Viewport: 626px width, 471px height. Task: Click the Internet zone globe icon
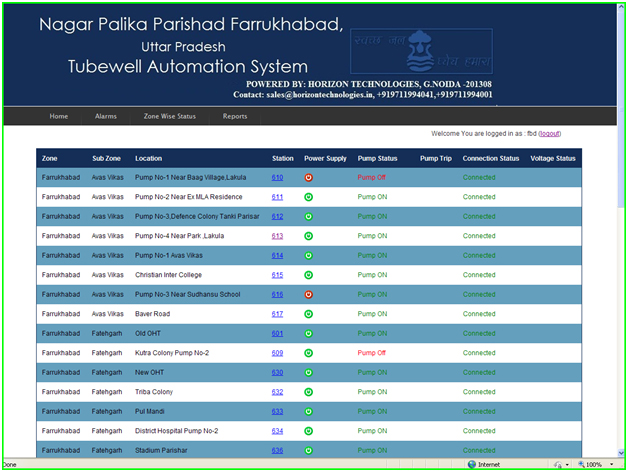[x=472, y=465]
